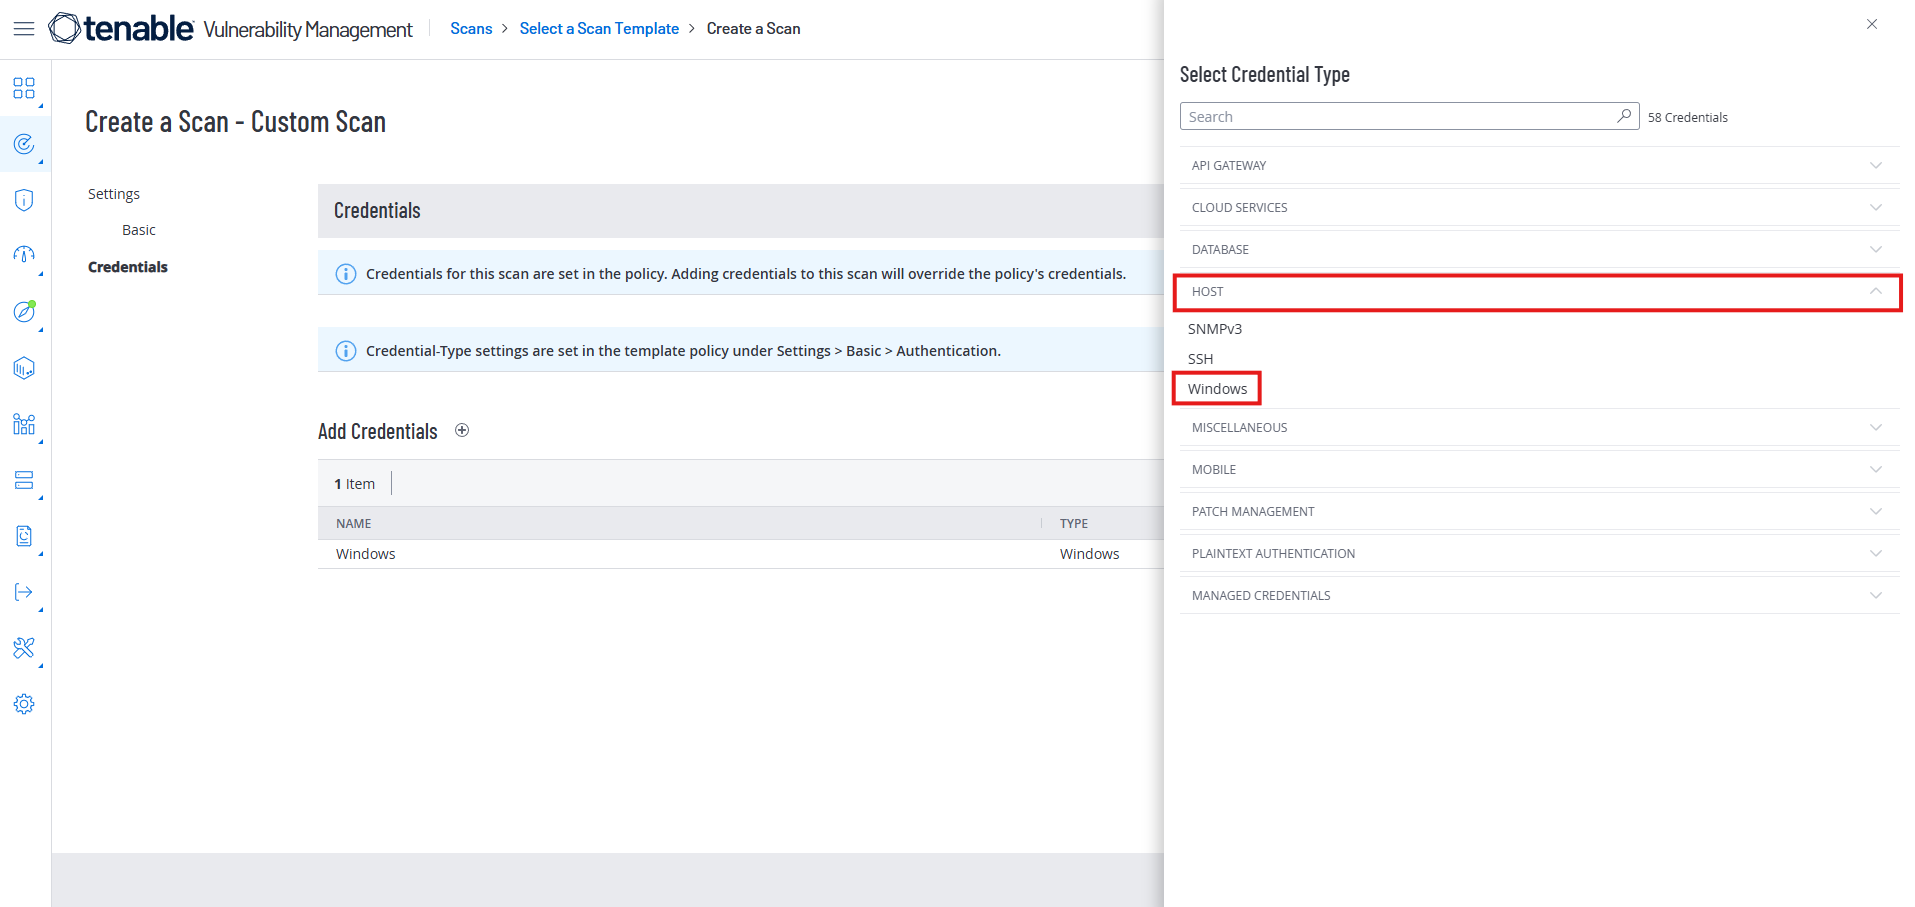Click the dashboard grid icon in sidebar
The height and width of the screenshot is (907, 1915).
(24, 88)
